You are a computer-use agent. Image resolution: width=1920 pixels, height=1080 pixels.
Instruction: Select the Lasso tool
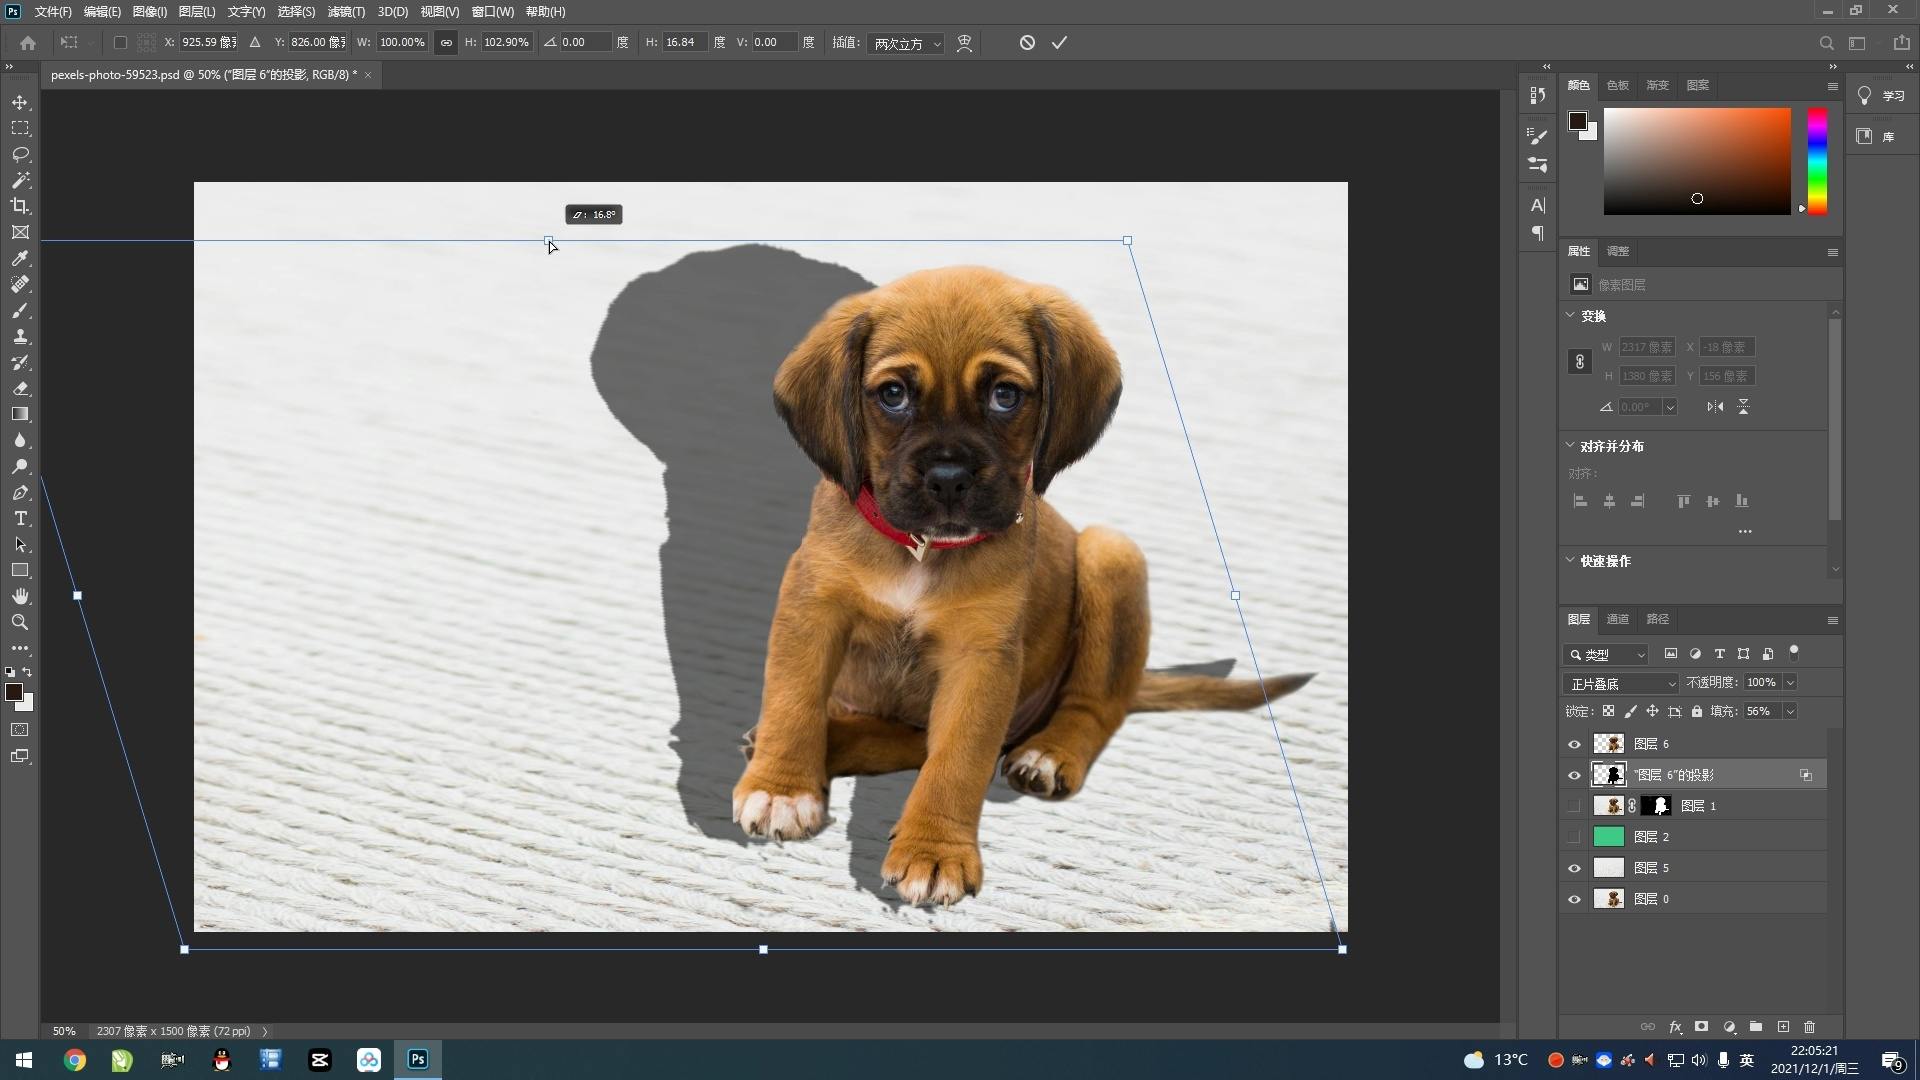(x=20, y=155)
